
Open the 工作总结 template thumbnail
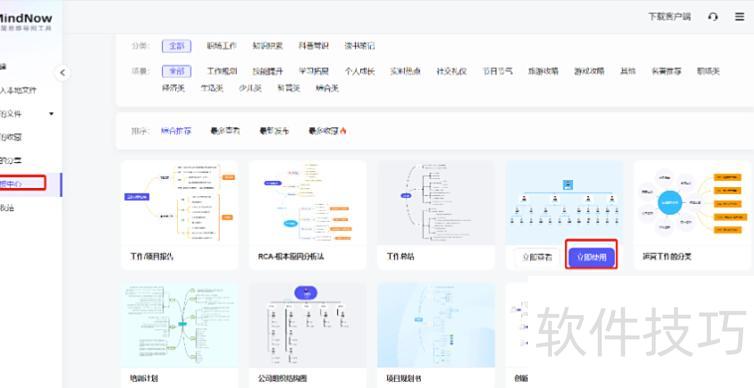[x=436, y=202]
